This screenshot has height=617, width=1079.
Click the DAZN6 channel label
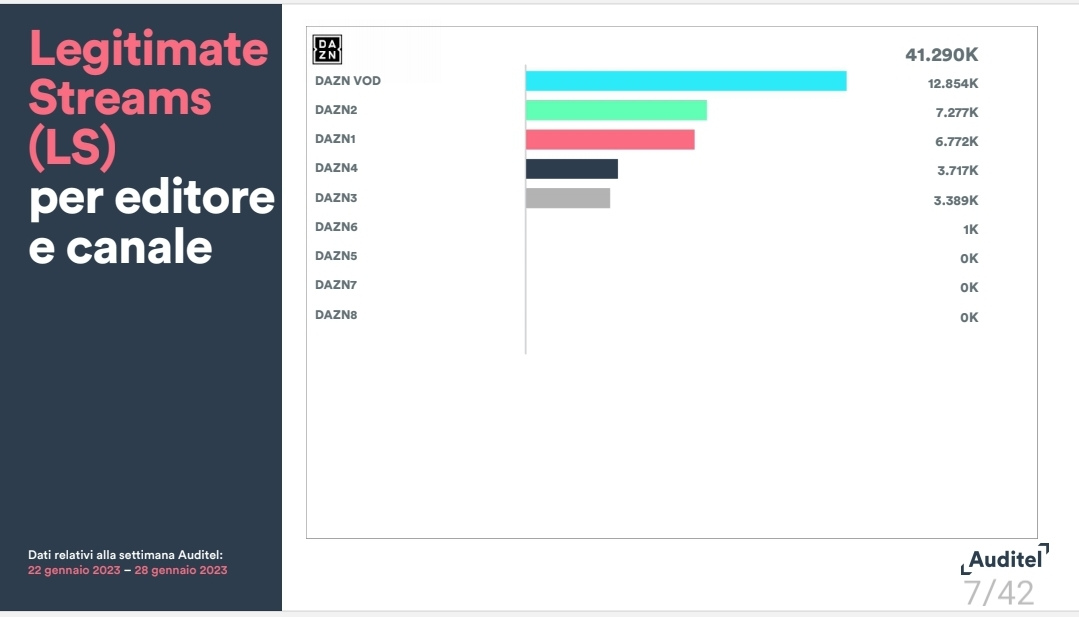336,227
